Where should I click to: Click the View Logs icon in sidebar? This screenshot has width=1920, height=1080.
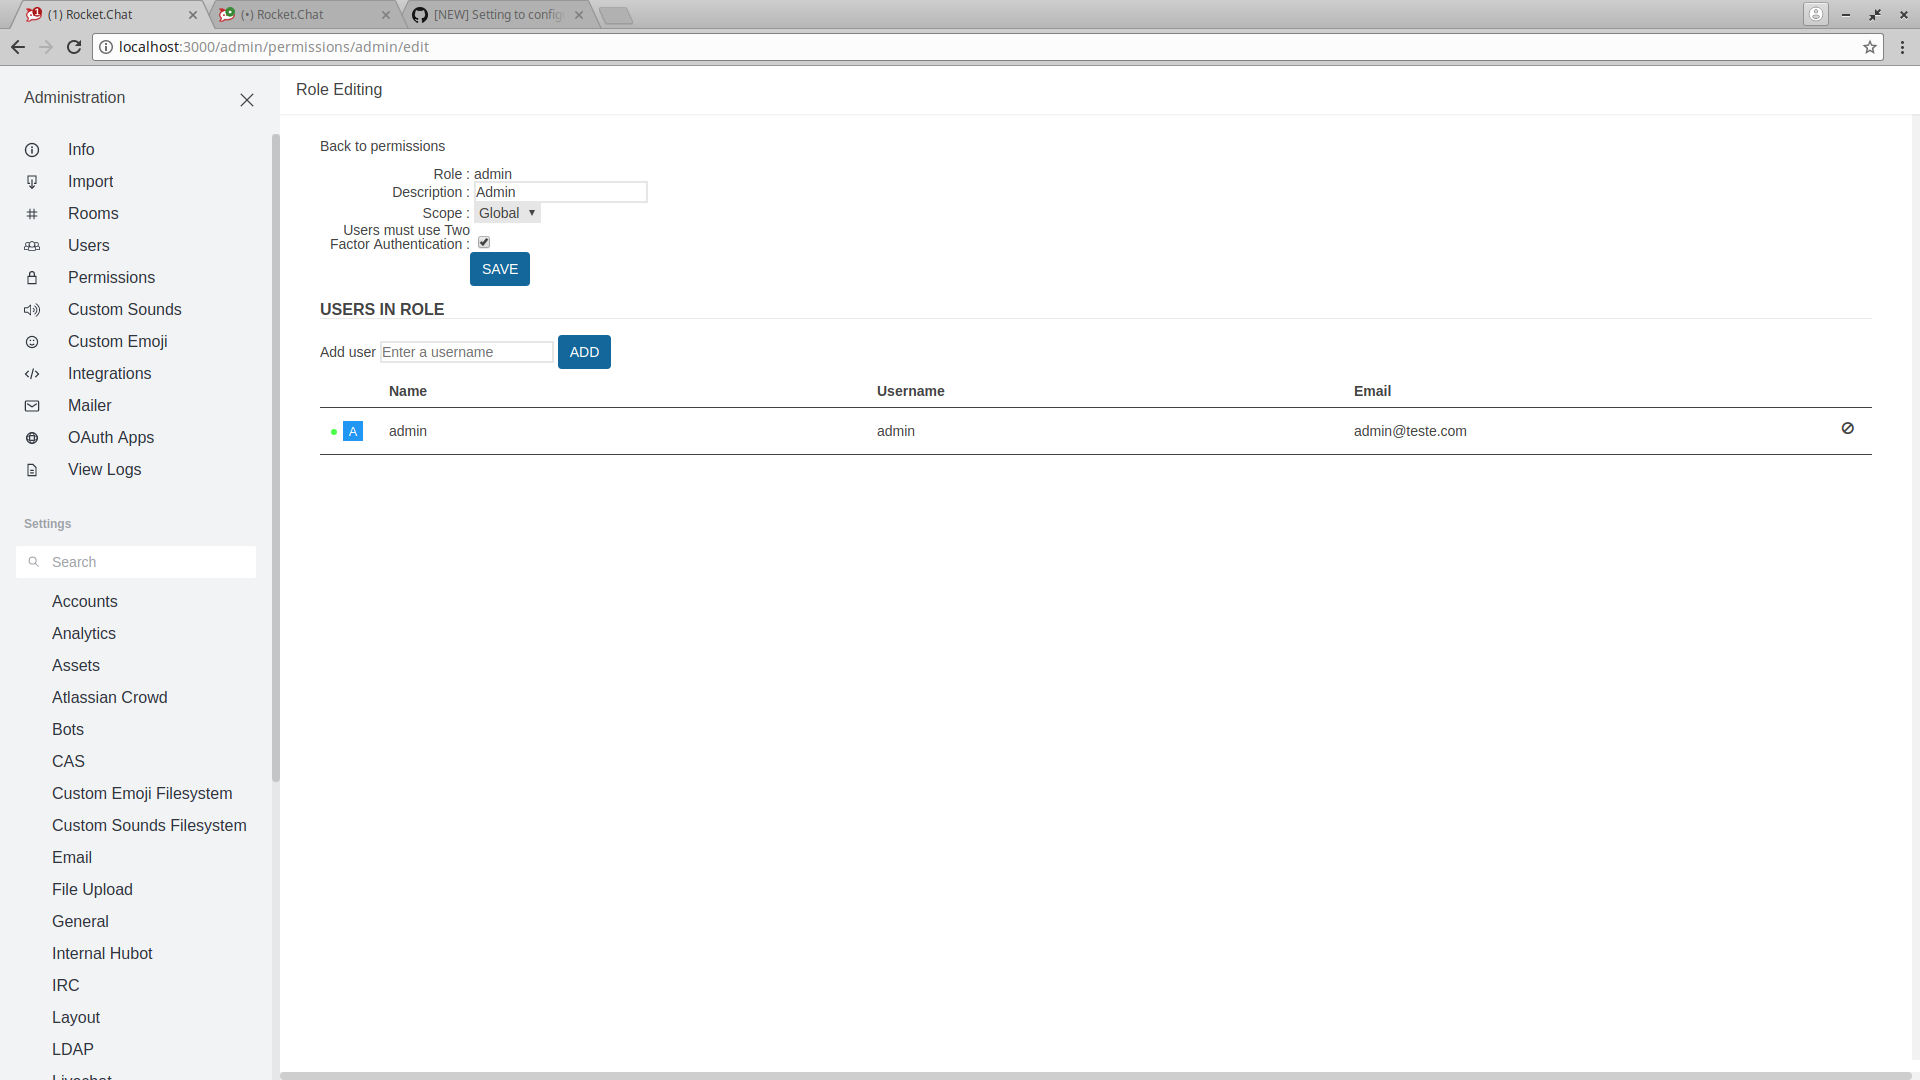coord(32,469)
